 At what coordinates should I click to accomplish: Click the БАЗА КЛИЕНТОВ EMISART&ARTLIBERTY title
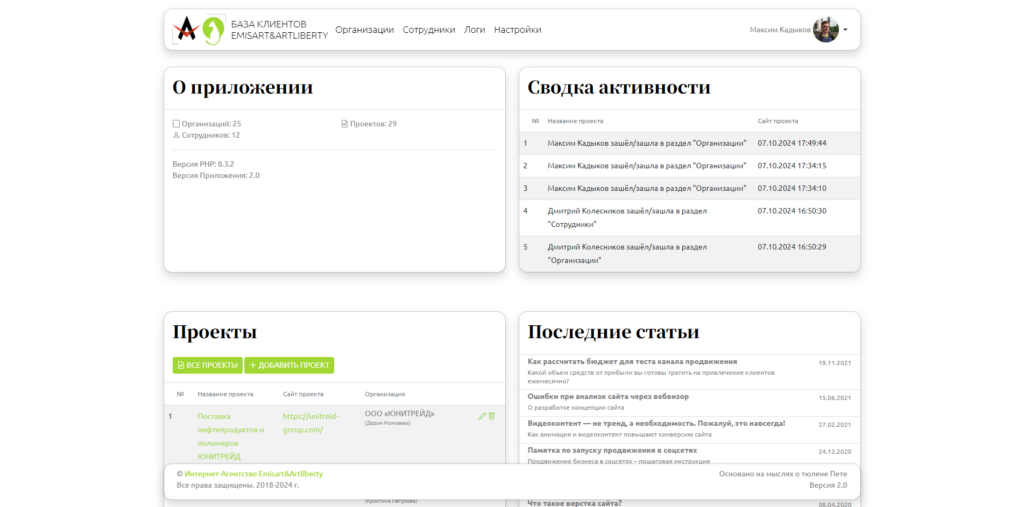pos(279,30)
